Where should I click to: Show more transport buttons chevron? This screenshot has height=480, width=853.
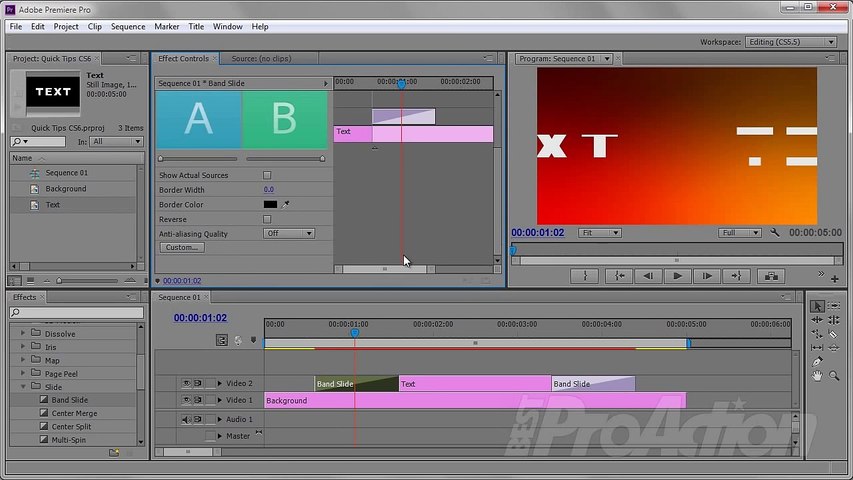[820, 274]
